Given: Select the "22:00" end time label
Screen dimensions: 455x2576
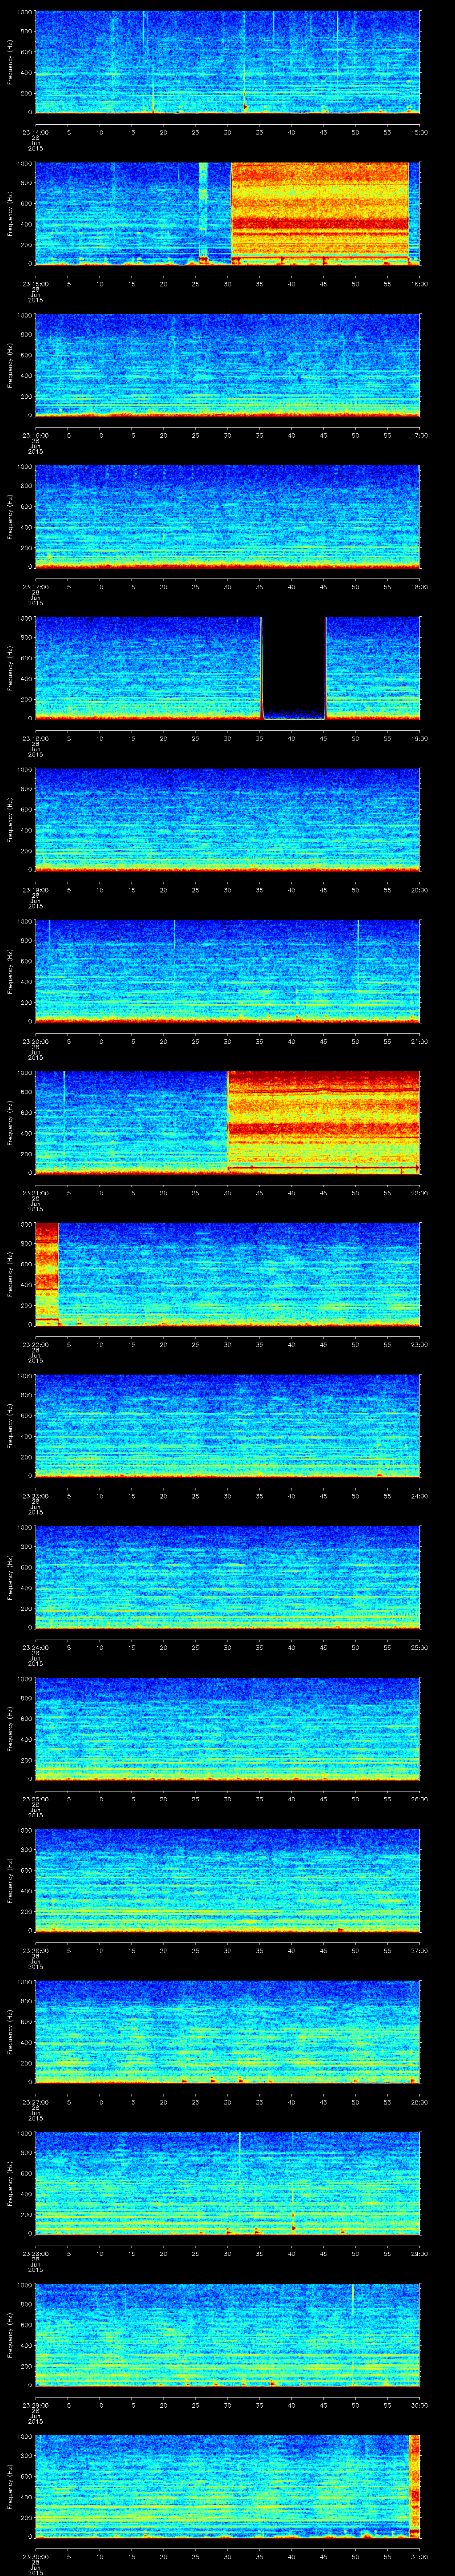Looking at the screenshot, I should 419,1193.
